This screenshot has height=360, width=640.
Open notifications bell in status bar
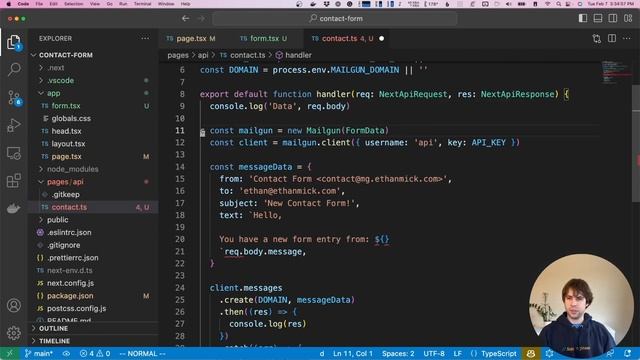(x=627, y=353)
